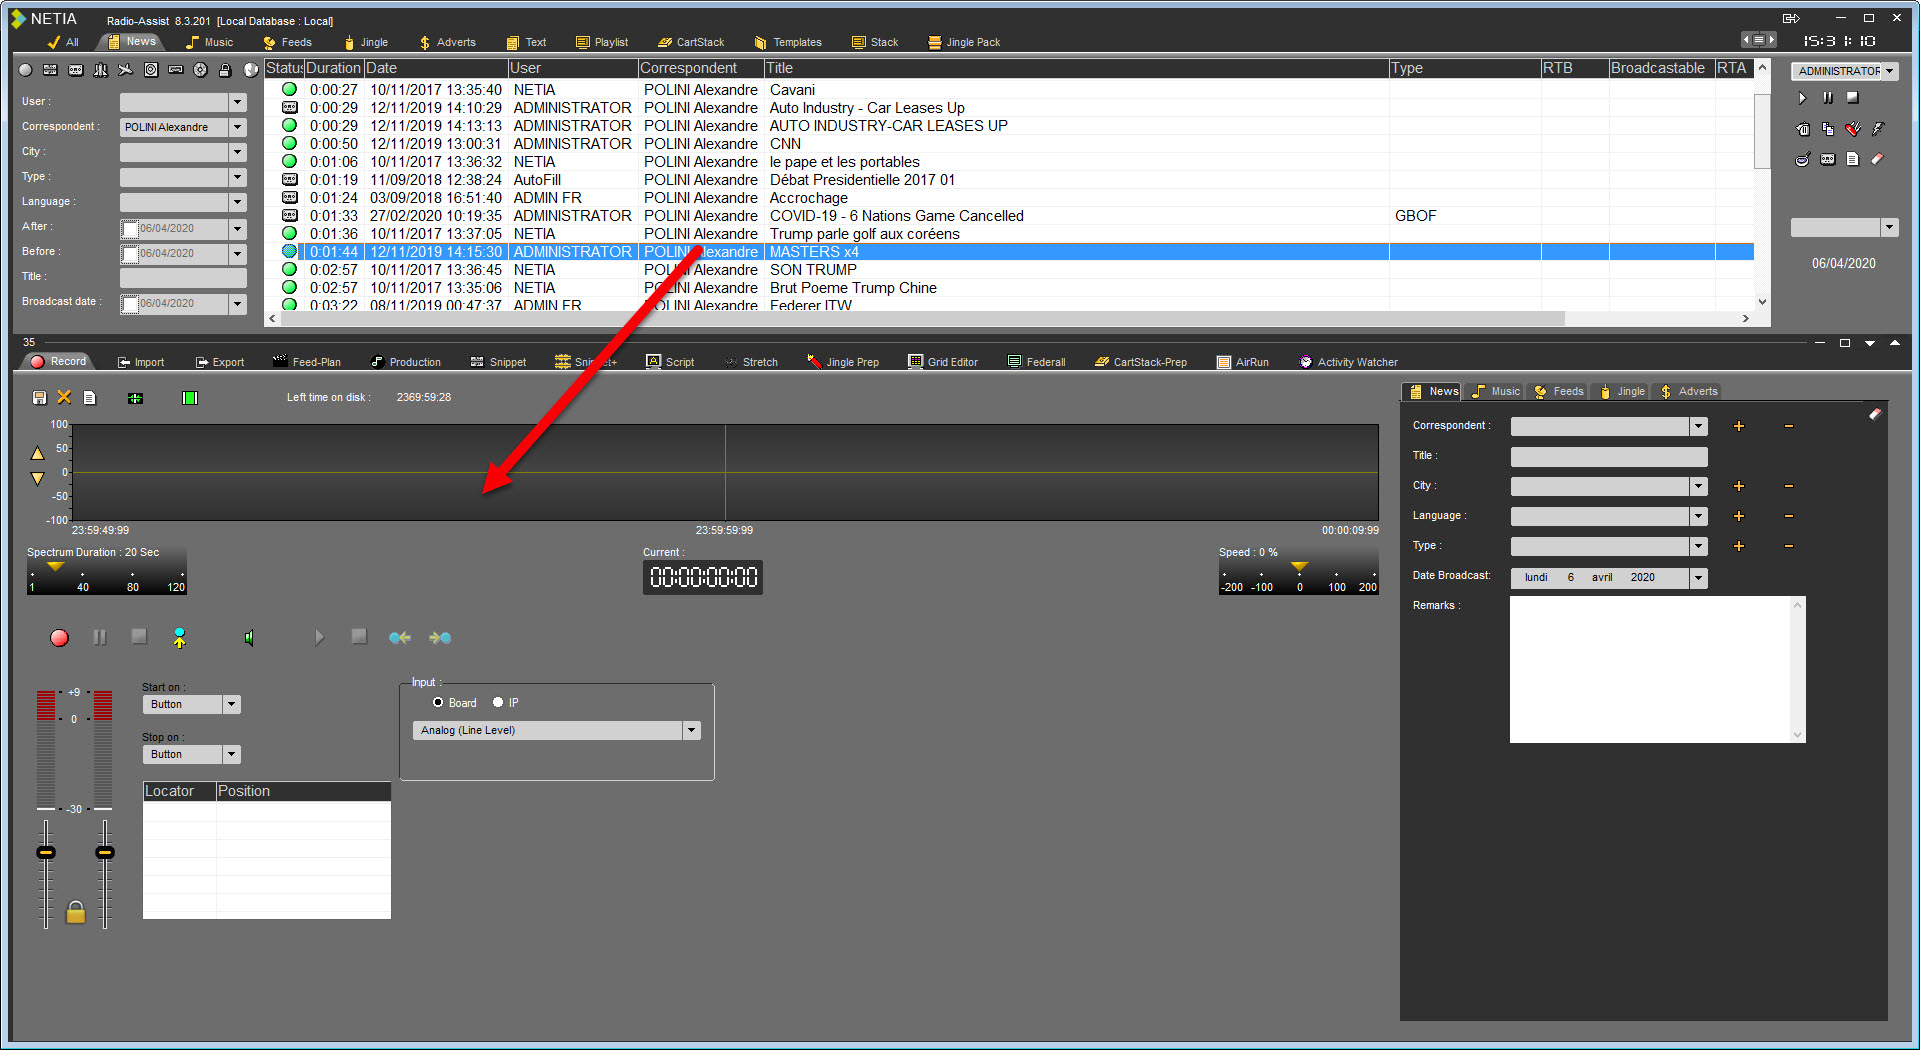Click the padlock icon between the faders
Viewport: 1920px width, 1050px height.
coord(75,912)
